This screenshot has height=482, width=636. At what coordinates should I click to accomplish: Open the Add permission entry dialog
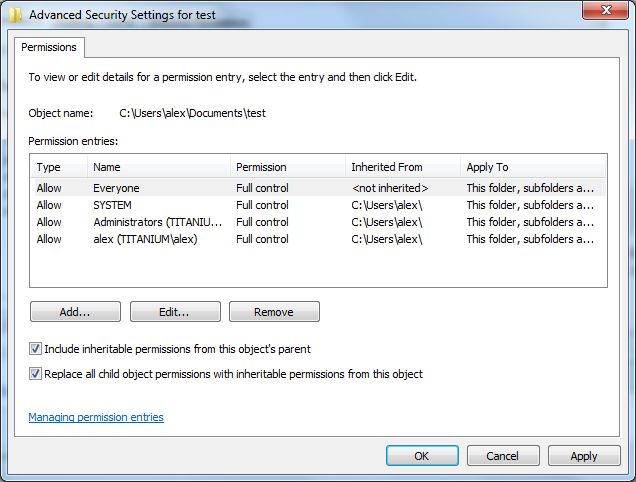[75, 312]
